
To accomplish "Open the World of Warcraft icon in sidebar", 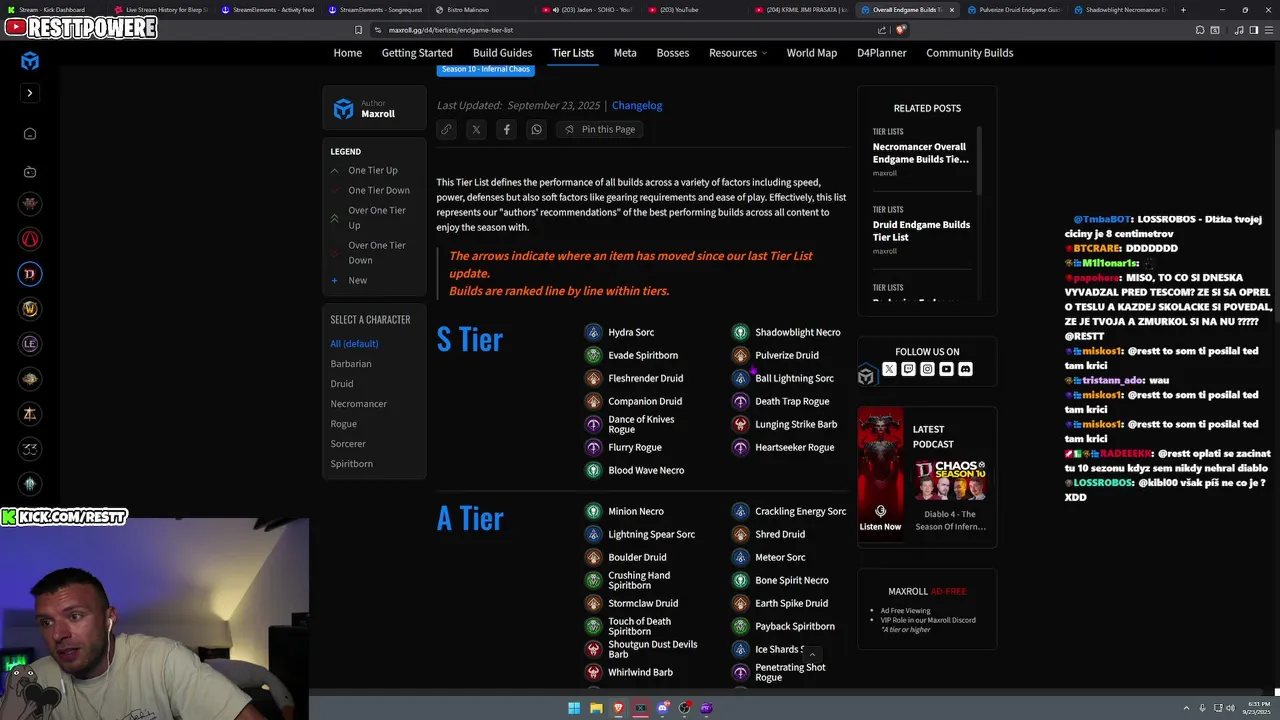I will pyautogui.click(x=30, y=309).
